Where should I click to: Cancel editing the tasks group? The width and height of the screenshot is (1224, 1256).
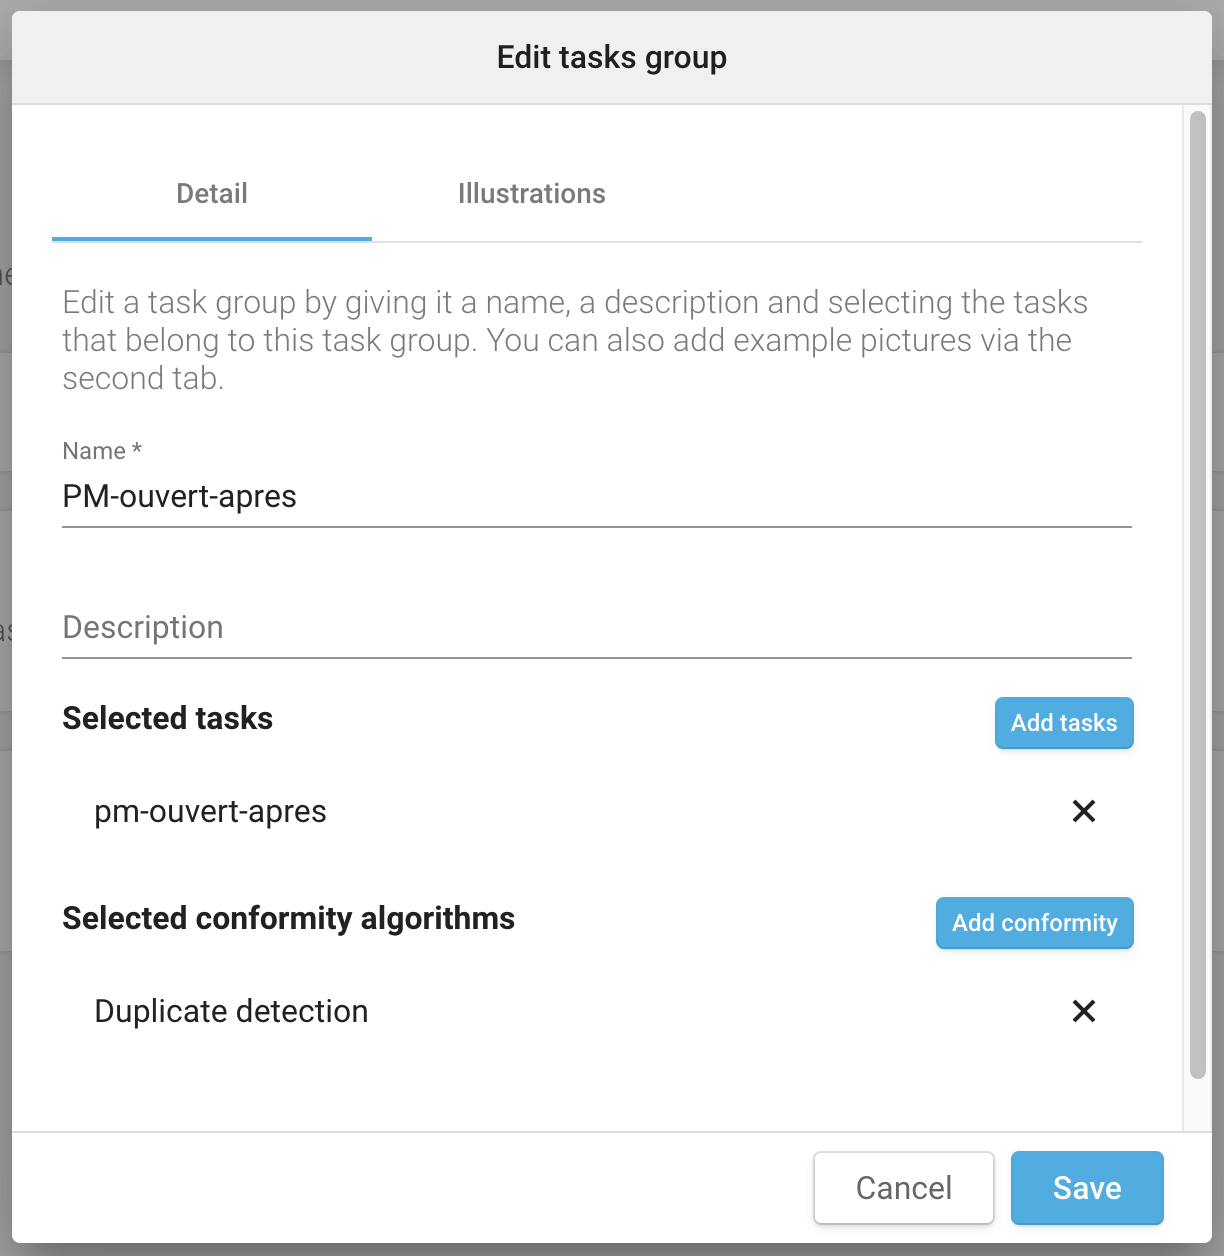[x=904, y=1188]
